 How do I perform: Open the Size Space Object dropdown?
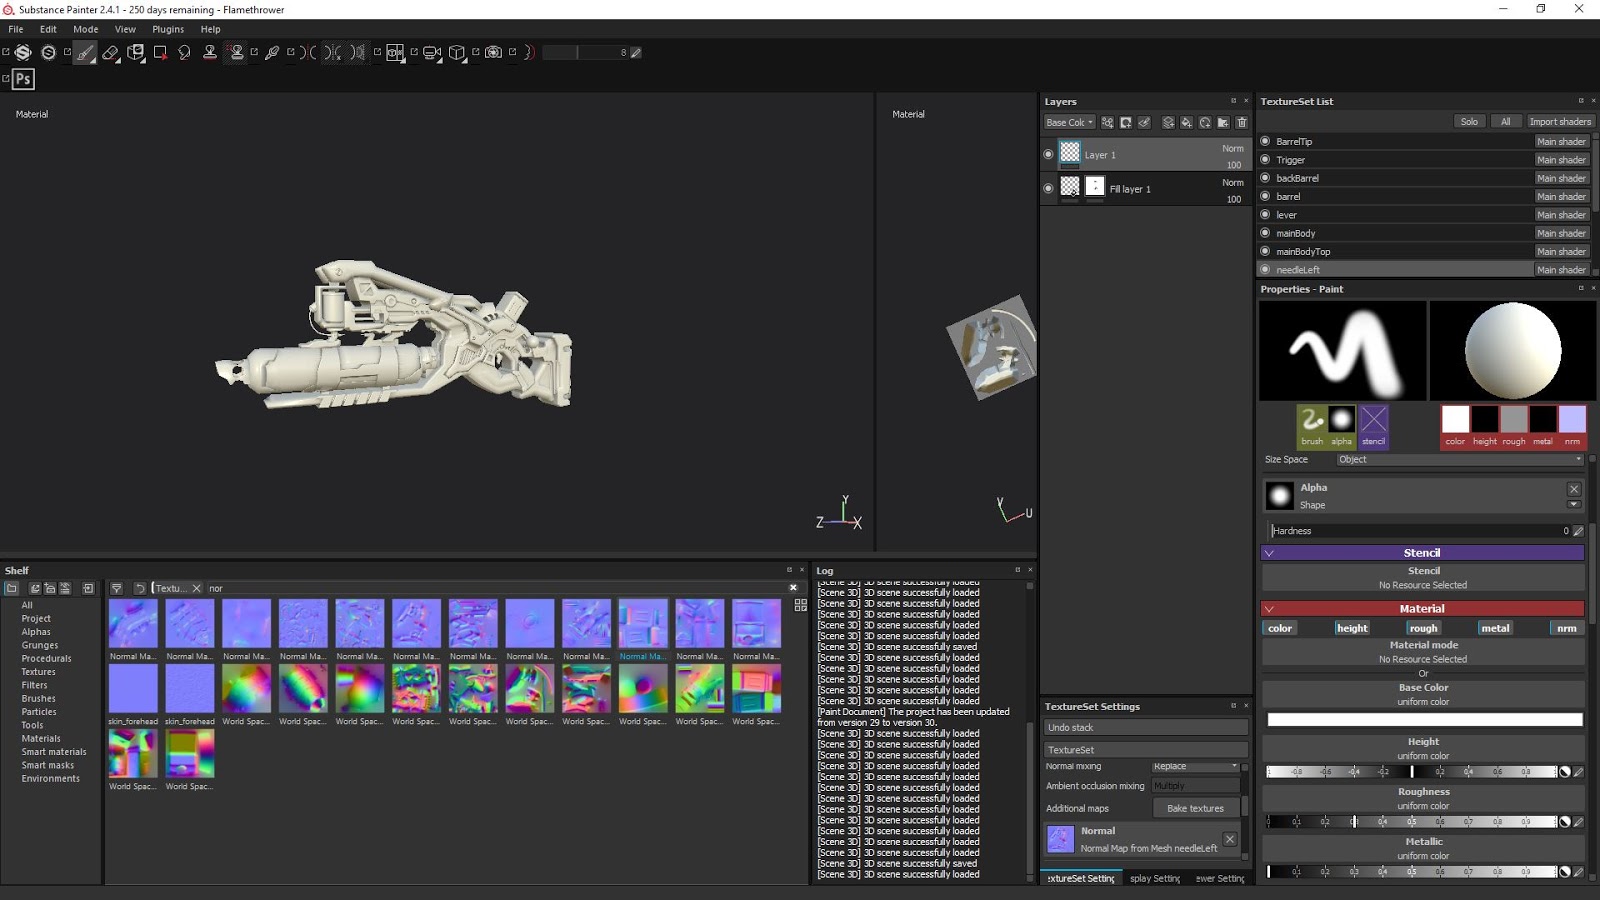pos(1459,460)
